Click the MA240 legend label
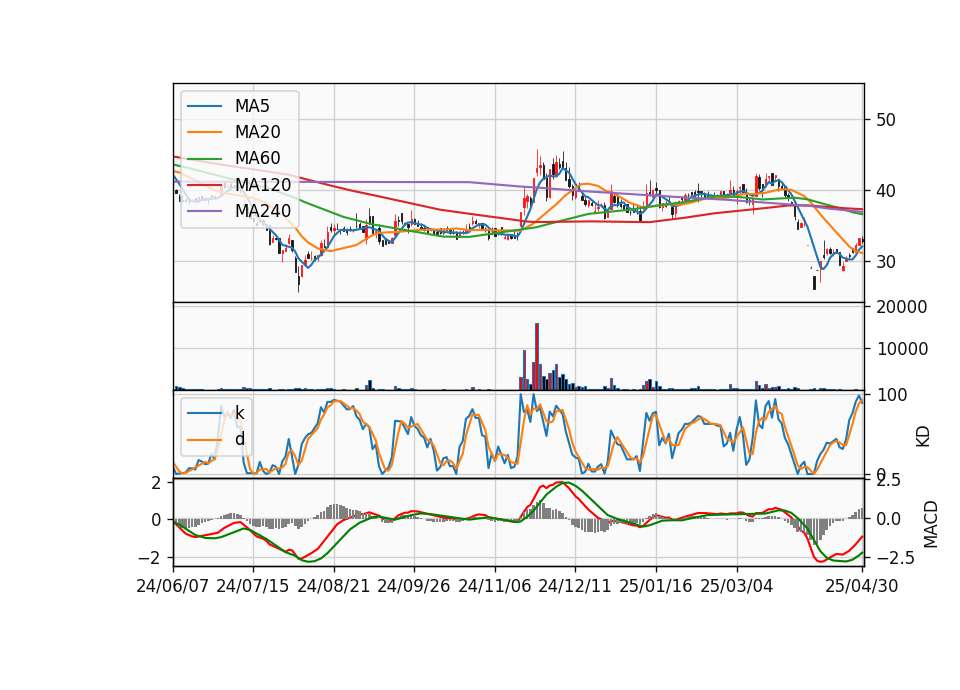 click(x=263, y=211)
